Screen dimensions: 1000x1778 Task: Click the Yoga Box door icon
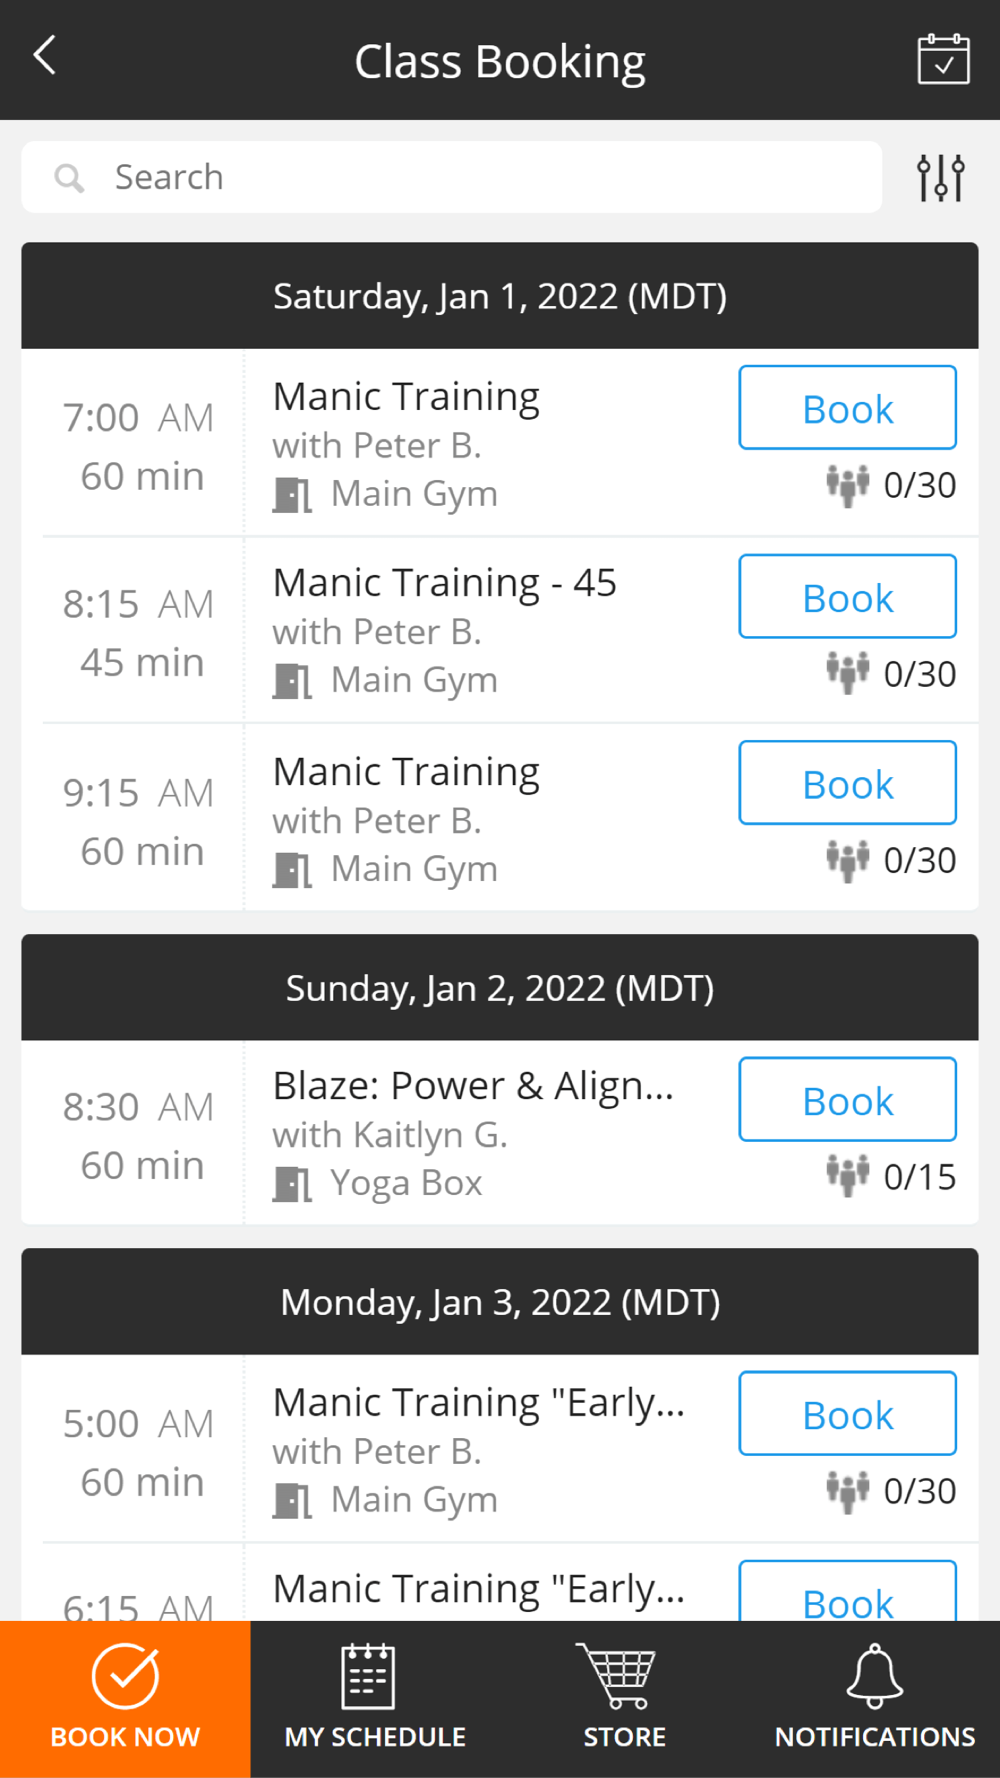[x=292, y=1184]
